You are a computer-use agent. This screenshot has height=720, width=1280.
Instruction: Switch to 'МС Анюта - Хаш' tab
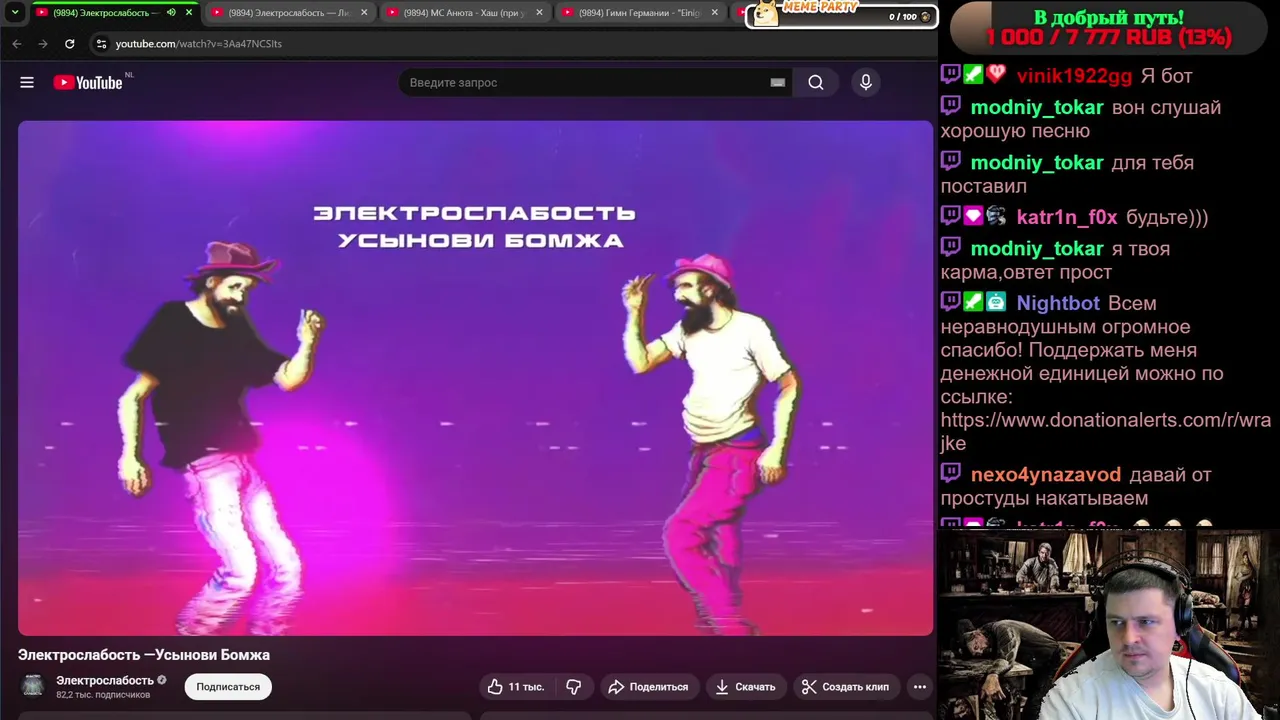(463, 13)
